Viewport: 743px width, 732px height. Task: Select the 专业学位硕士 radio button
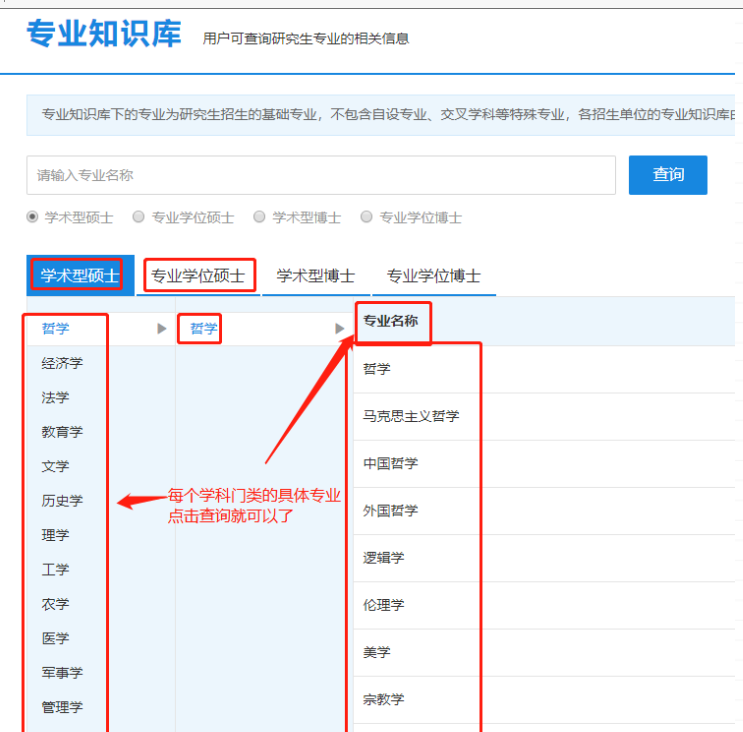[x=139, y=217]
